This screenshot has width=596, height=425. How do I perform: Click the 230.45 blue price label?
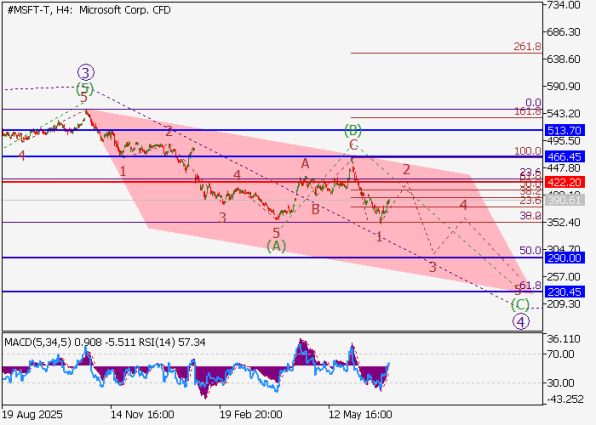click(x=564, y=292)
